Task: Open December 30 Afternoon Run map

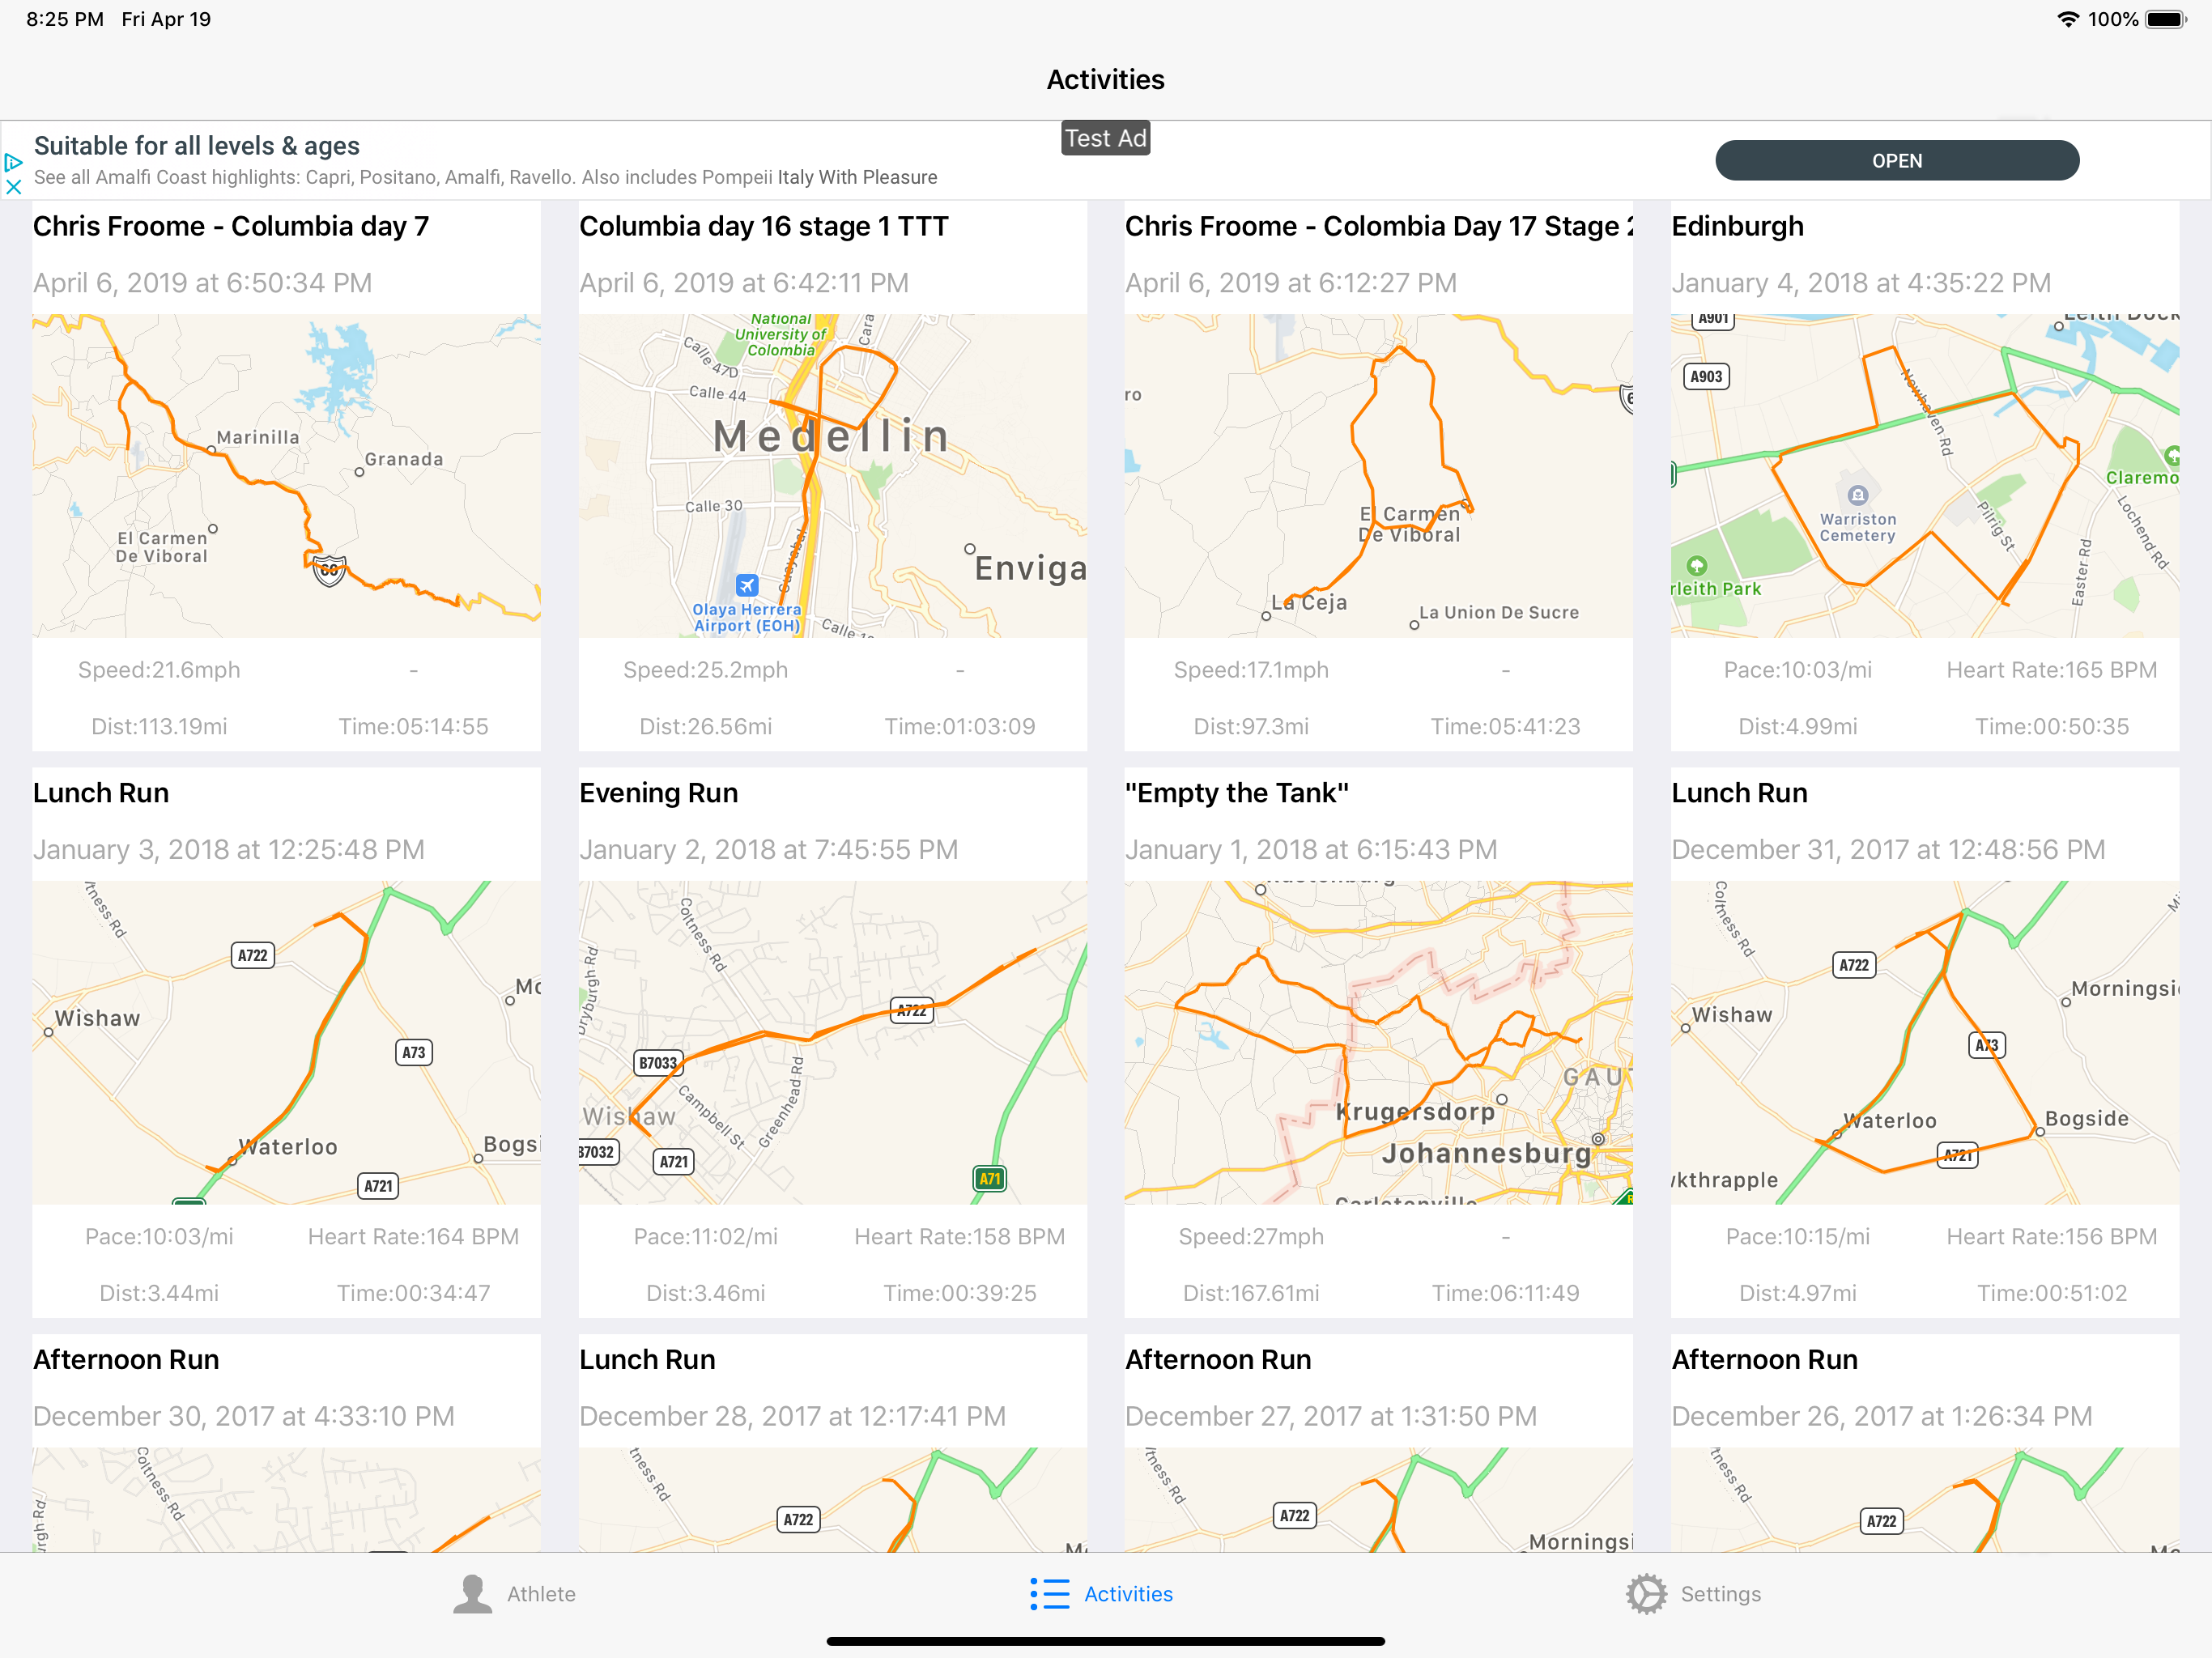Action: (x=286, y=1500)
